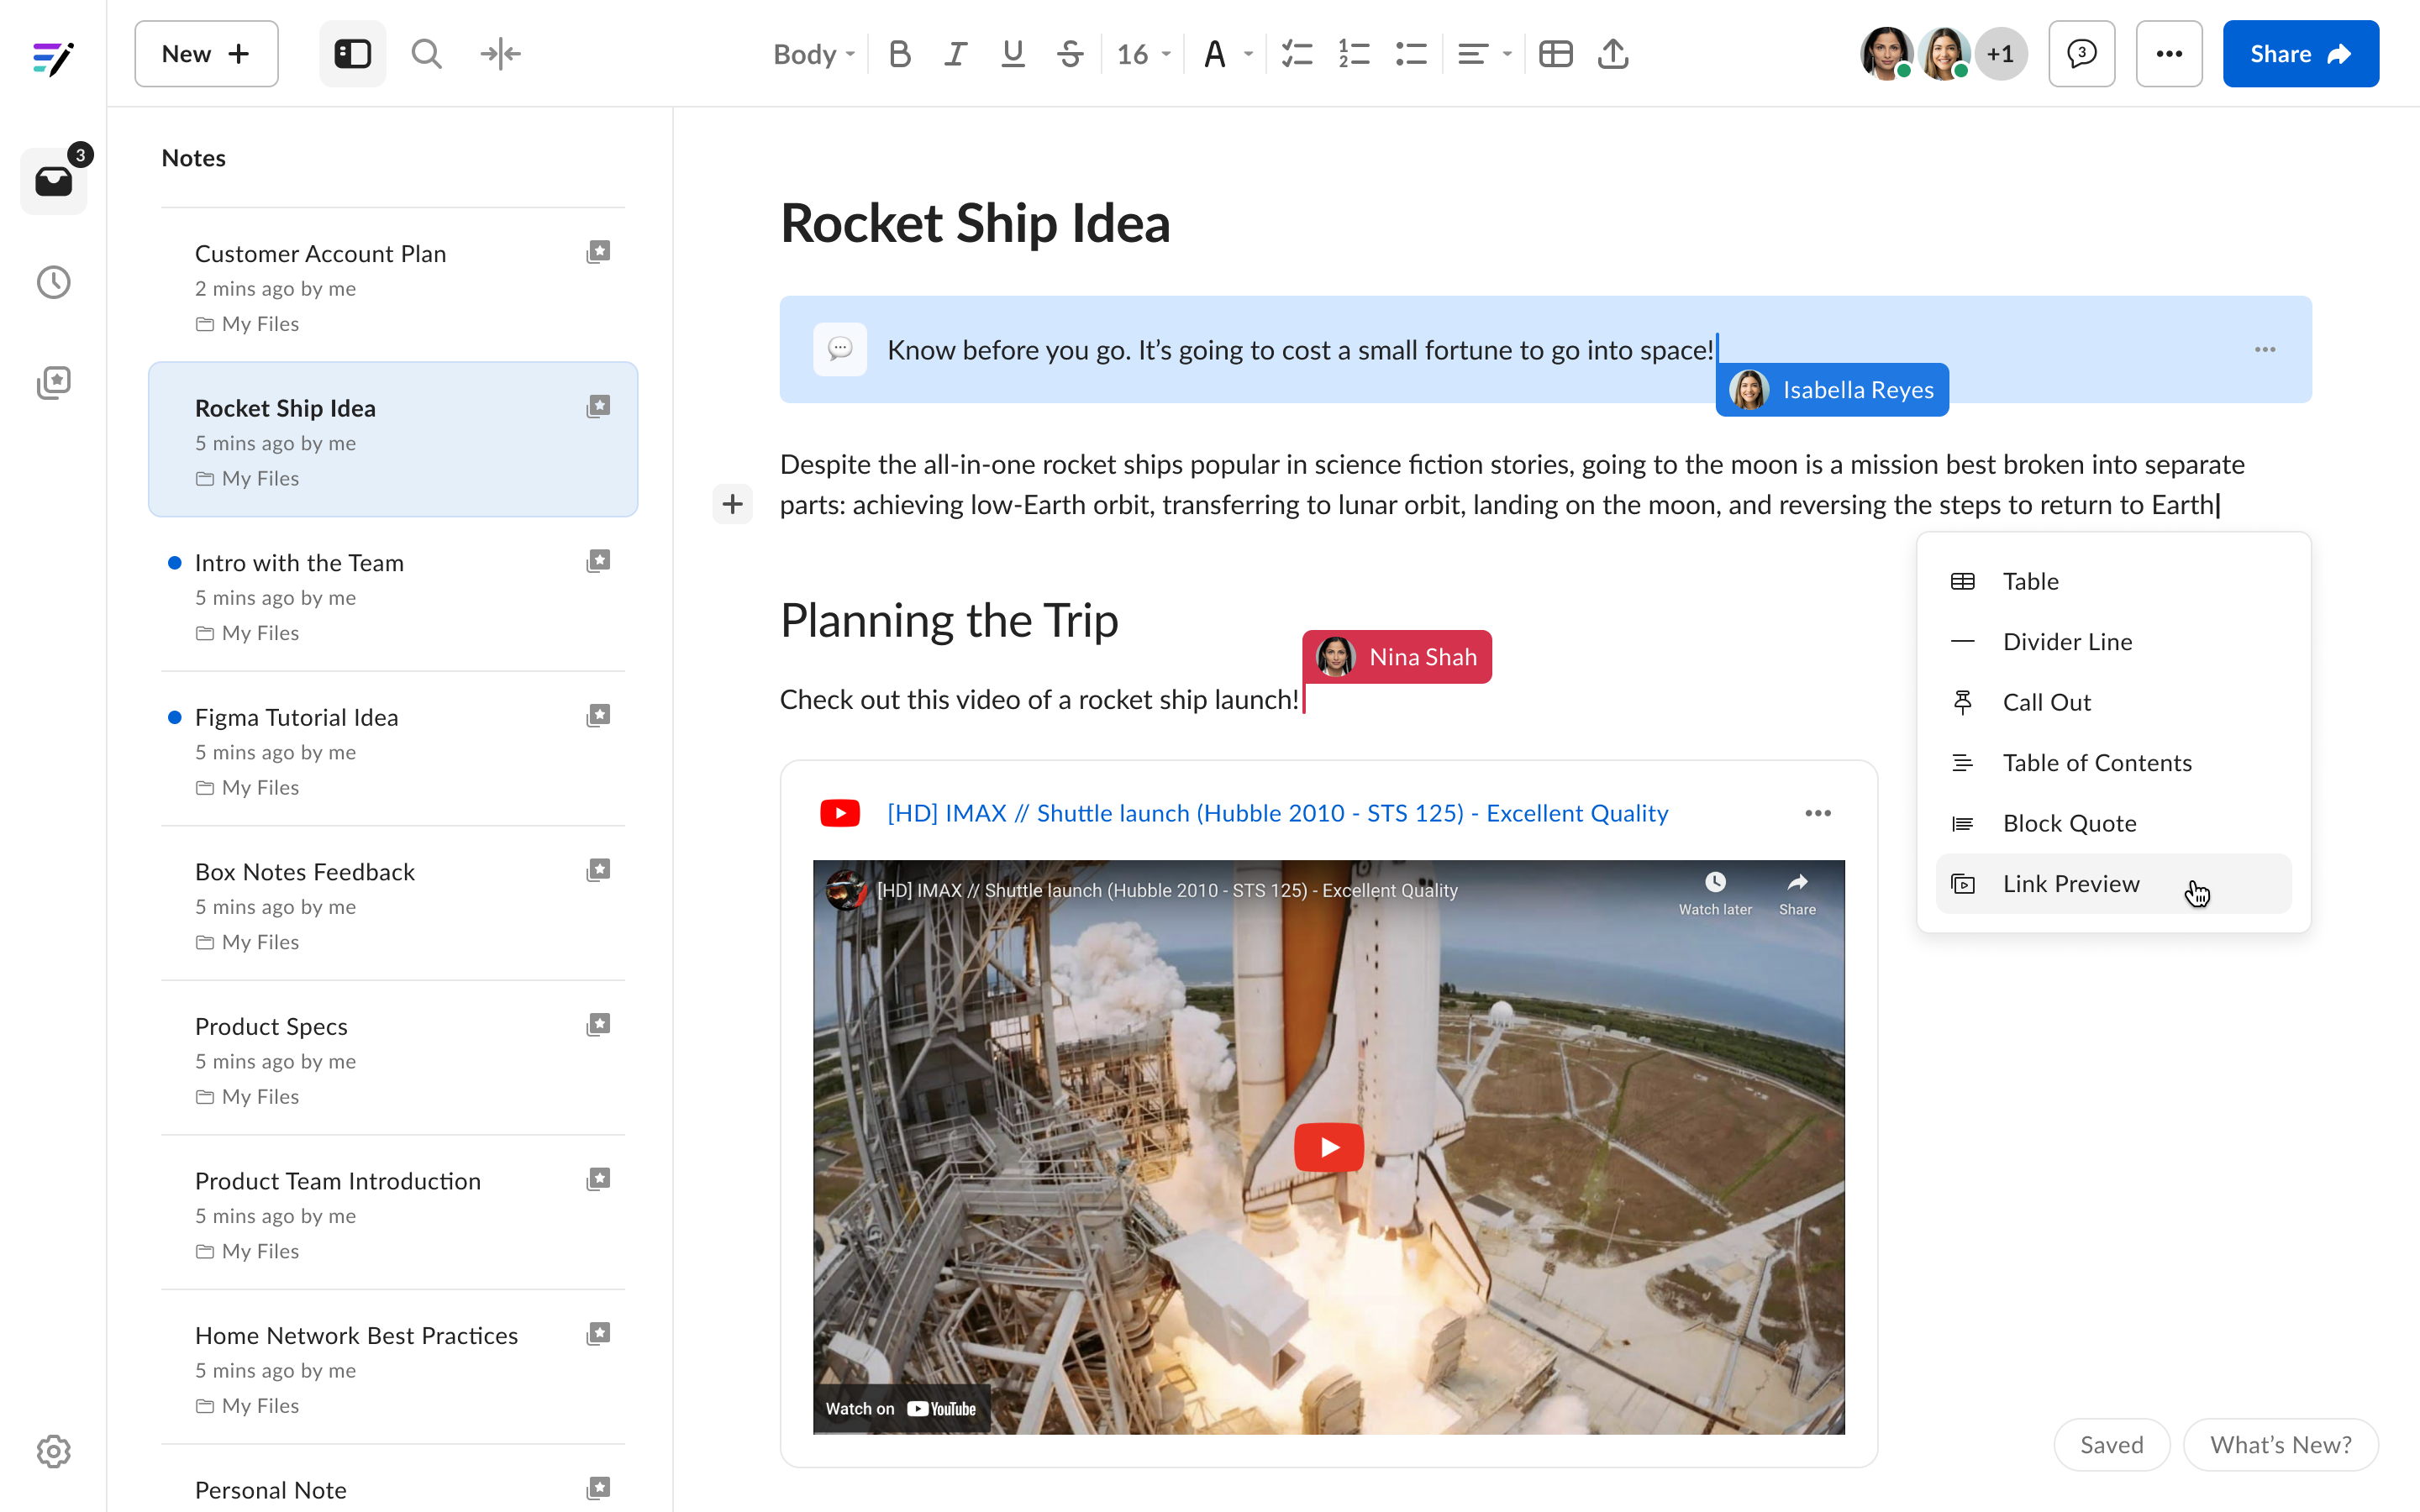This screenshot has width=2420, height=1512.
Task: Select Table from insert menu
Action: (x=2113, y=581)
